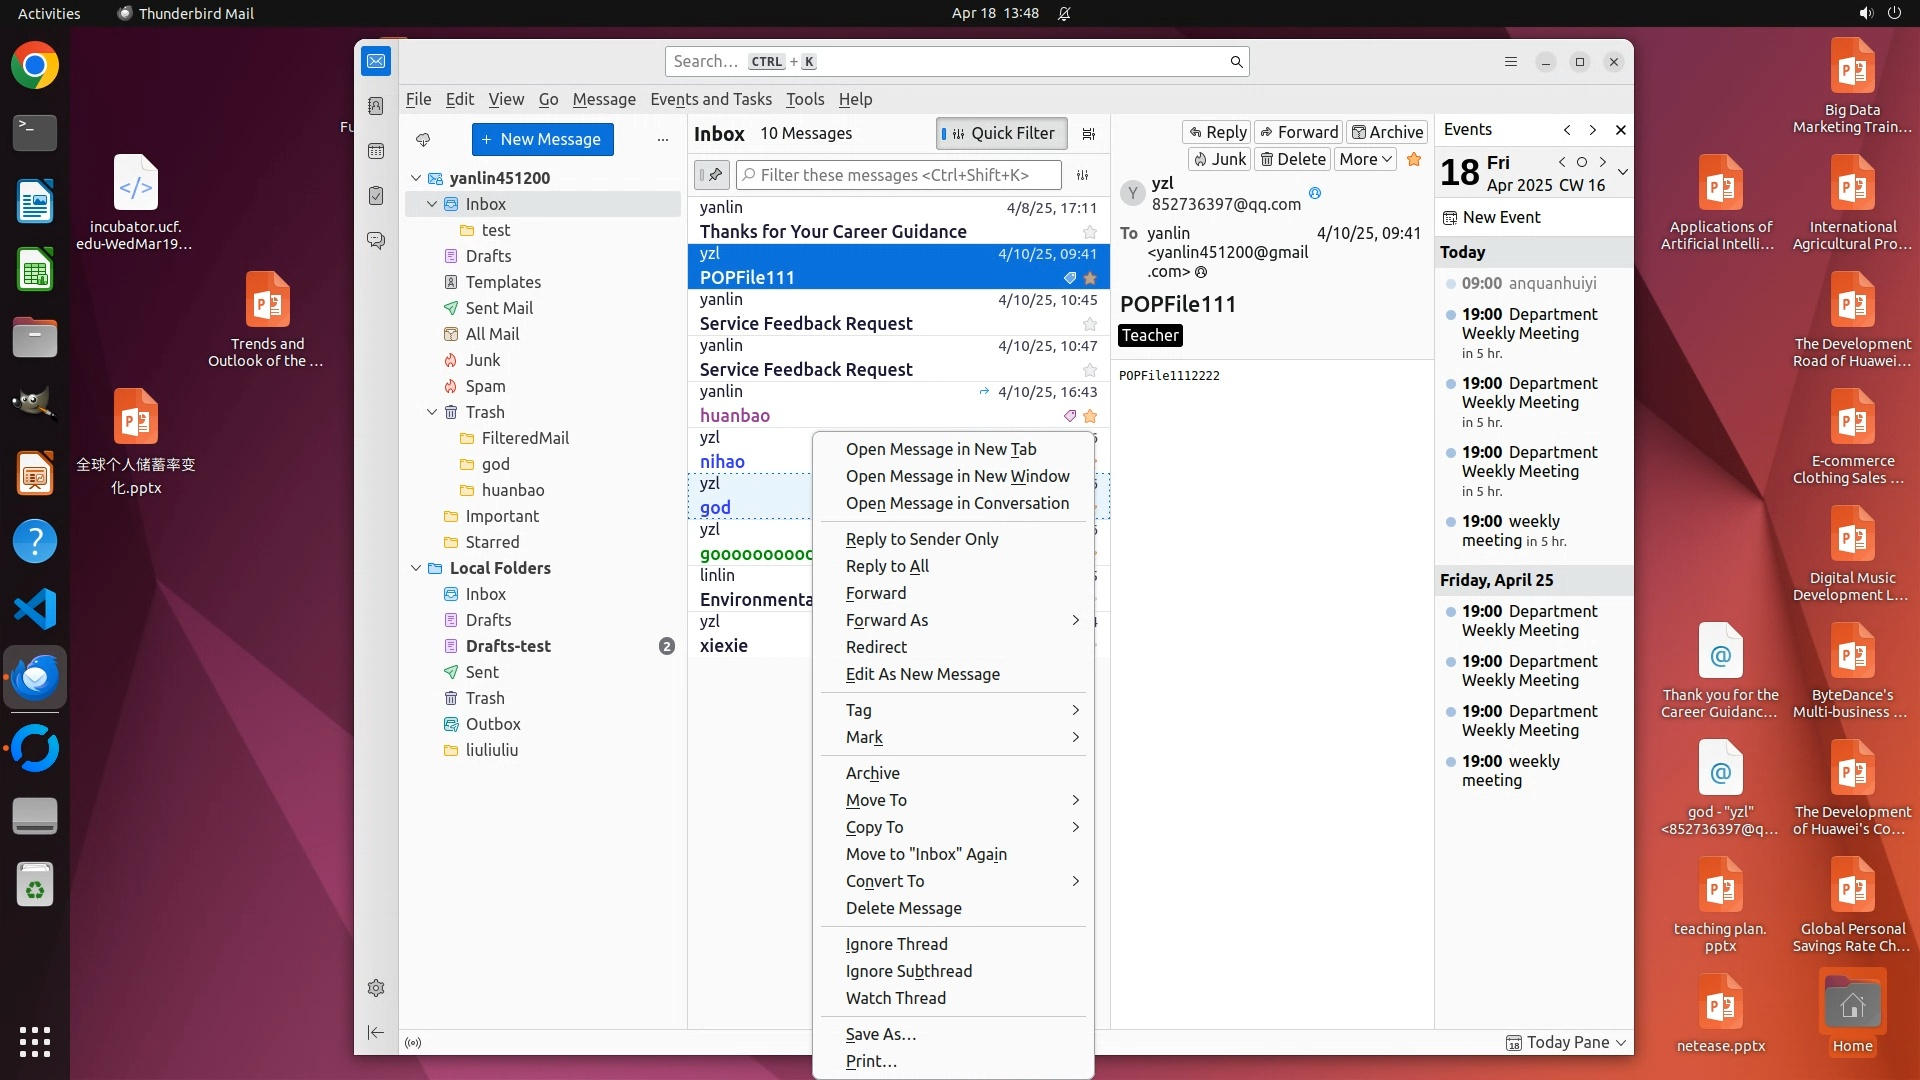Click the Get Messages cloud icon
This screenshot has height=1080, width=1920.
pos(423,140)
